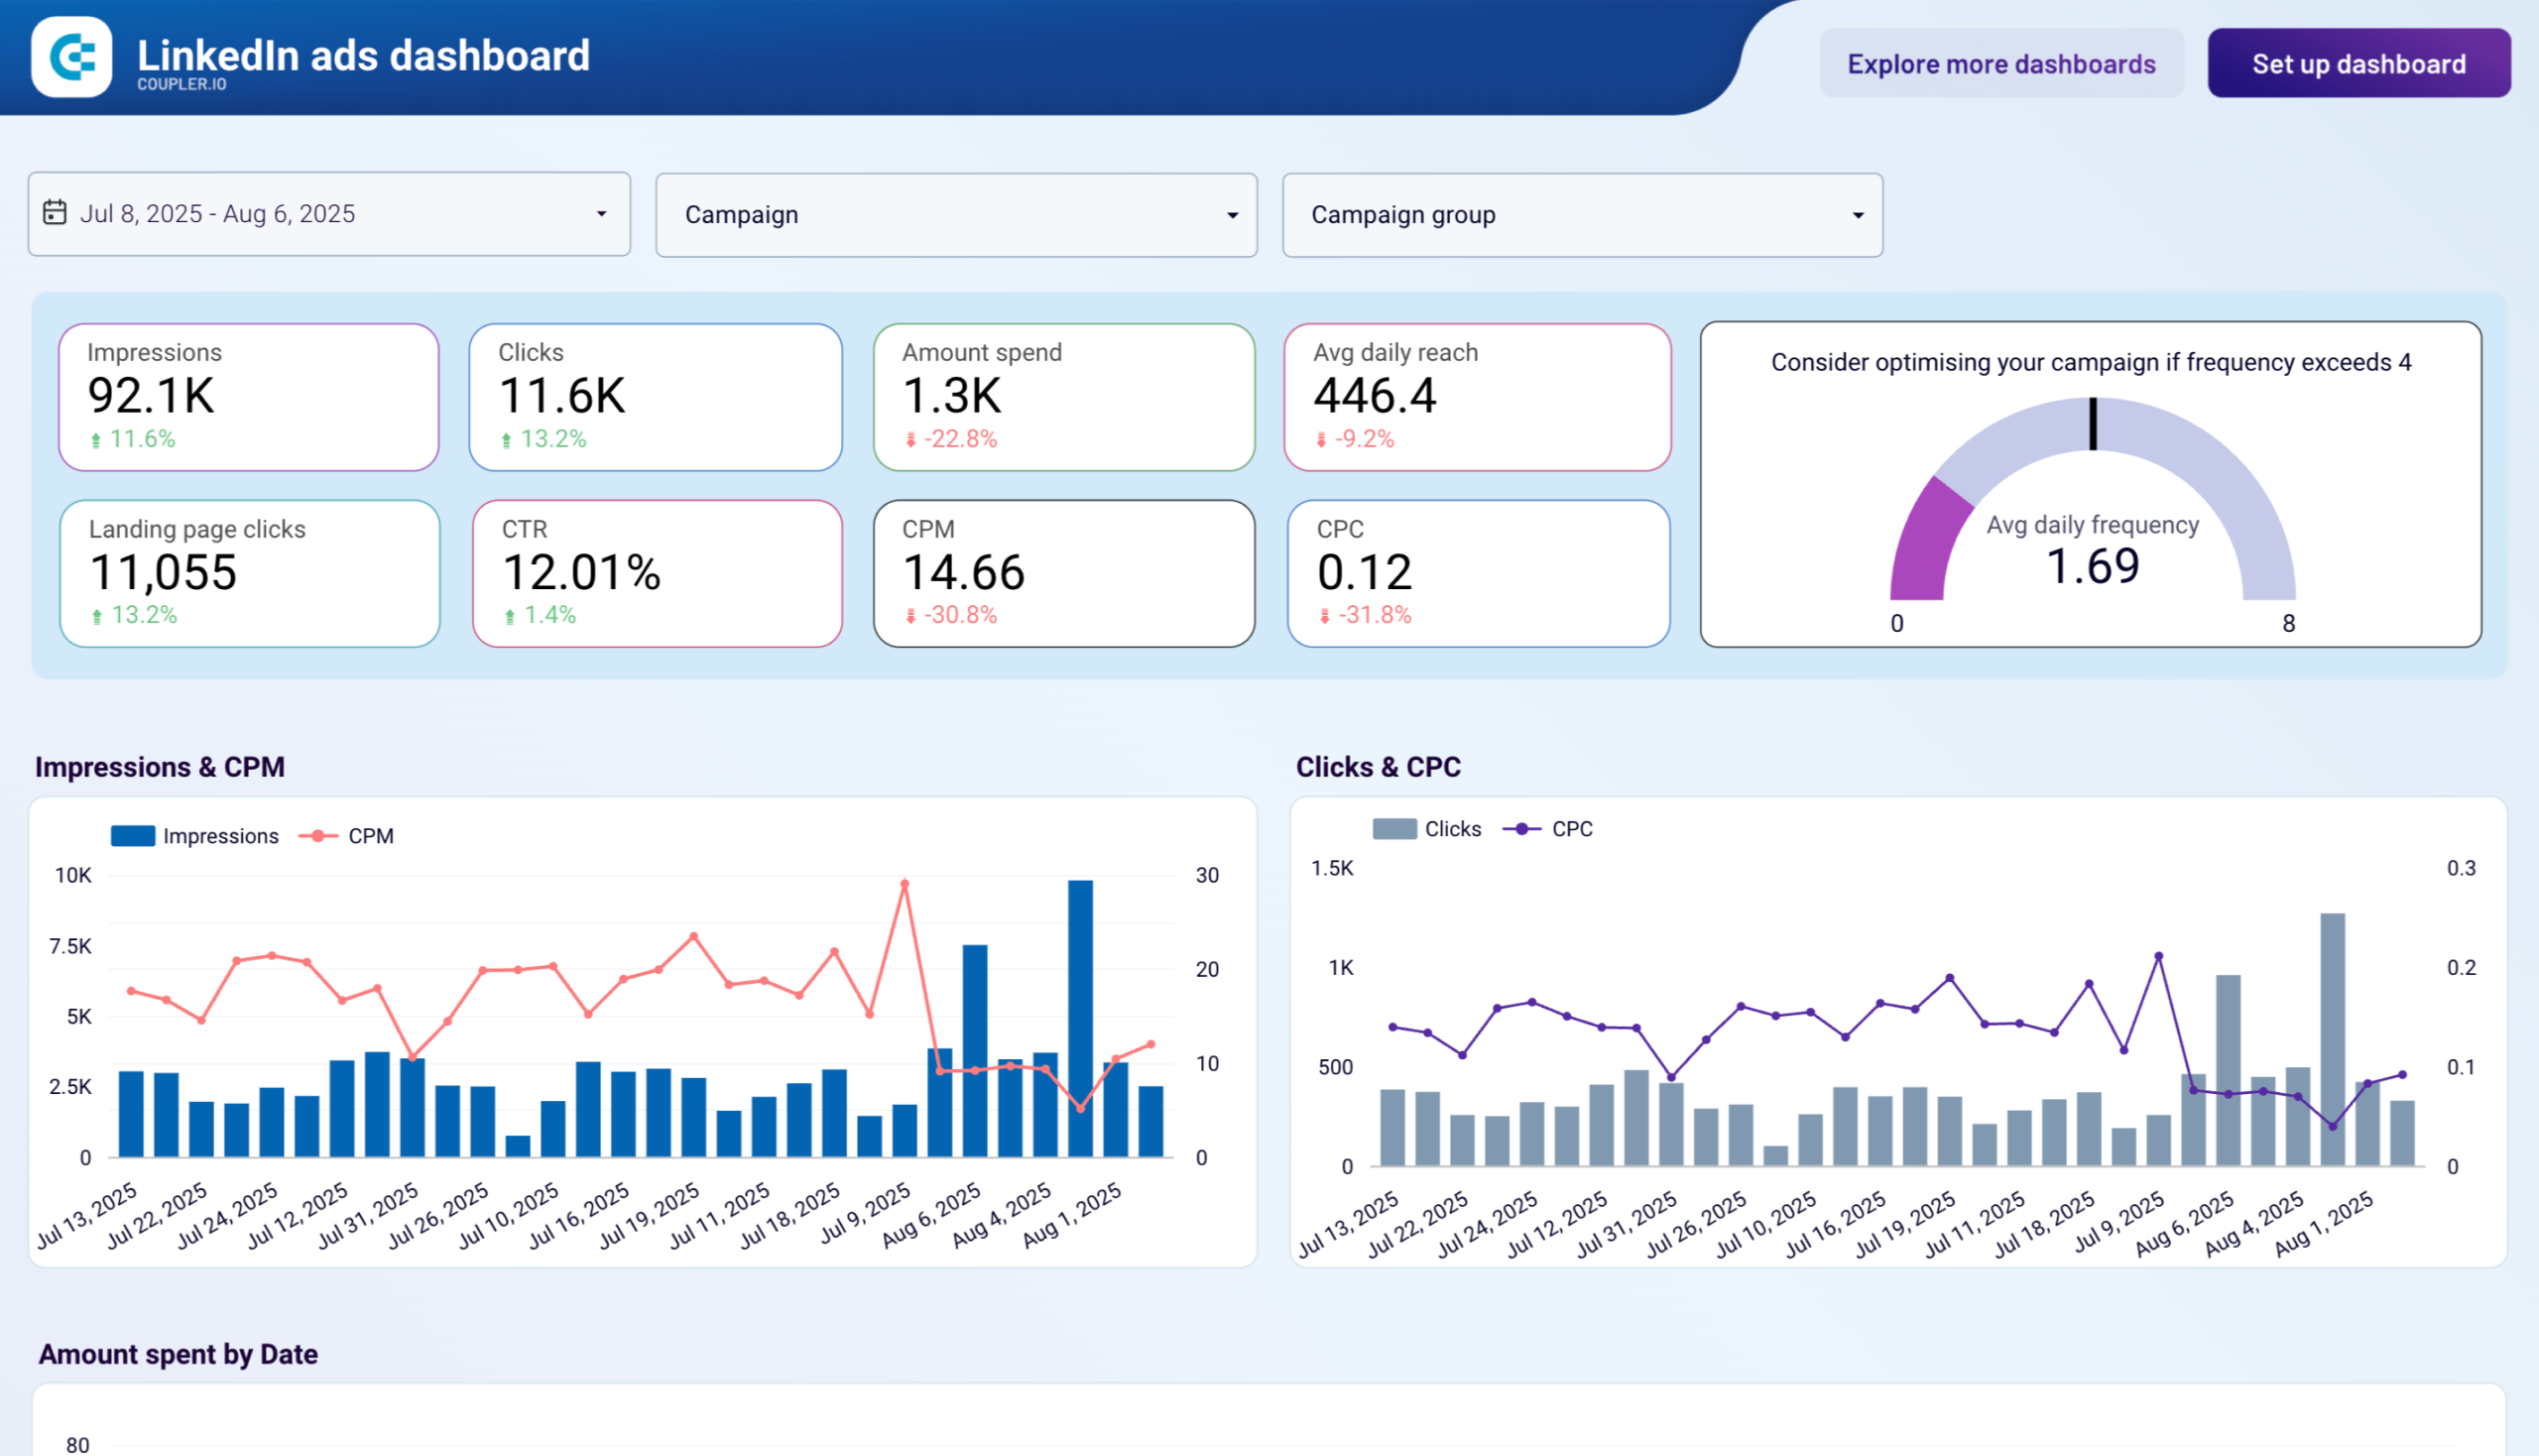Click the red down arrow on CPM card
Image resolution: width=2539 pixels, height=1456 pixels.
(x=913, y=616)
